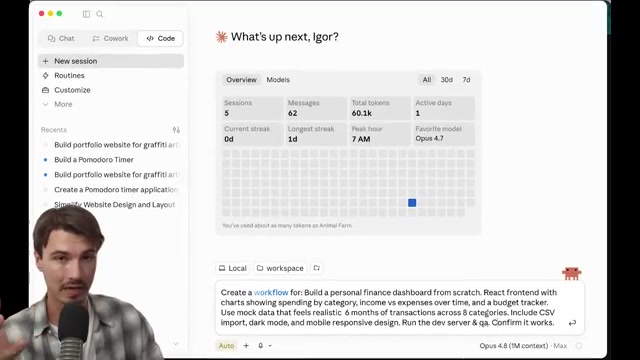Toggle the Auto permission mode
The height and width of the screenshot is (360, 640).
click(x=227, y=346)
